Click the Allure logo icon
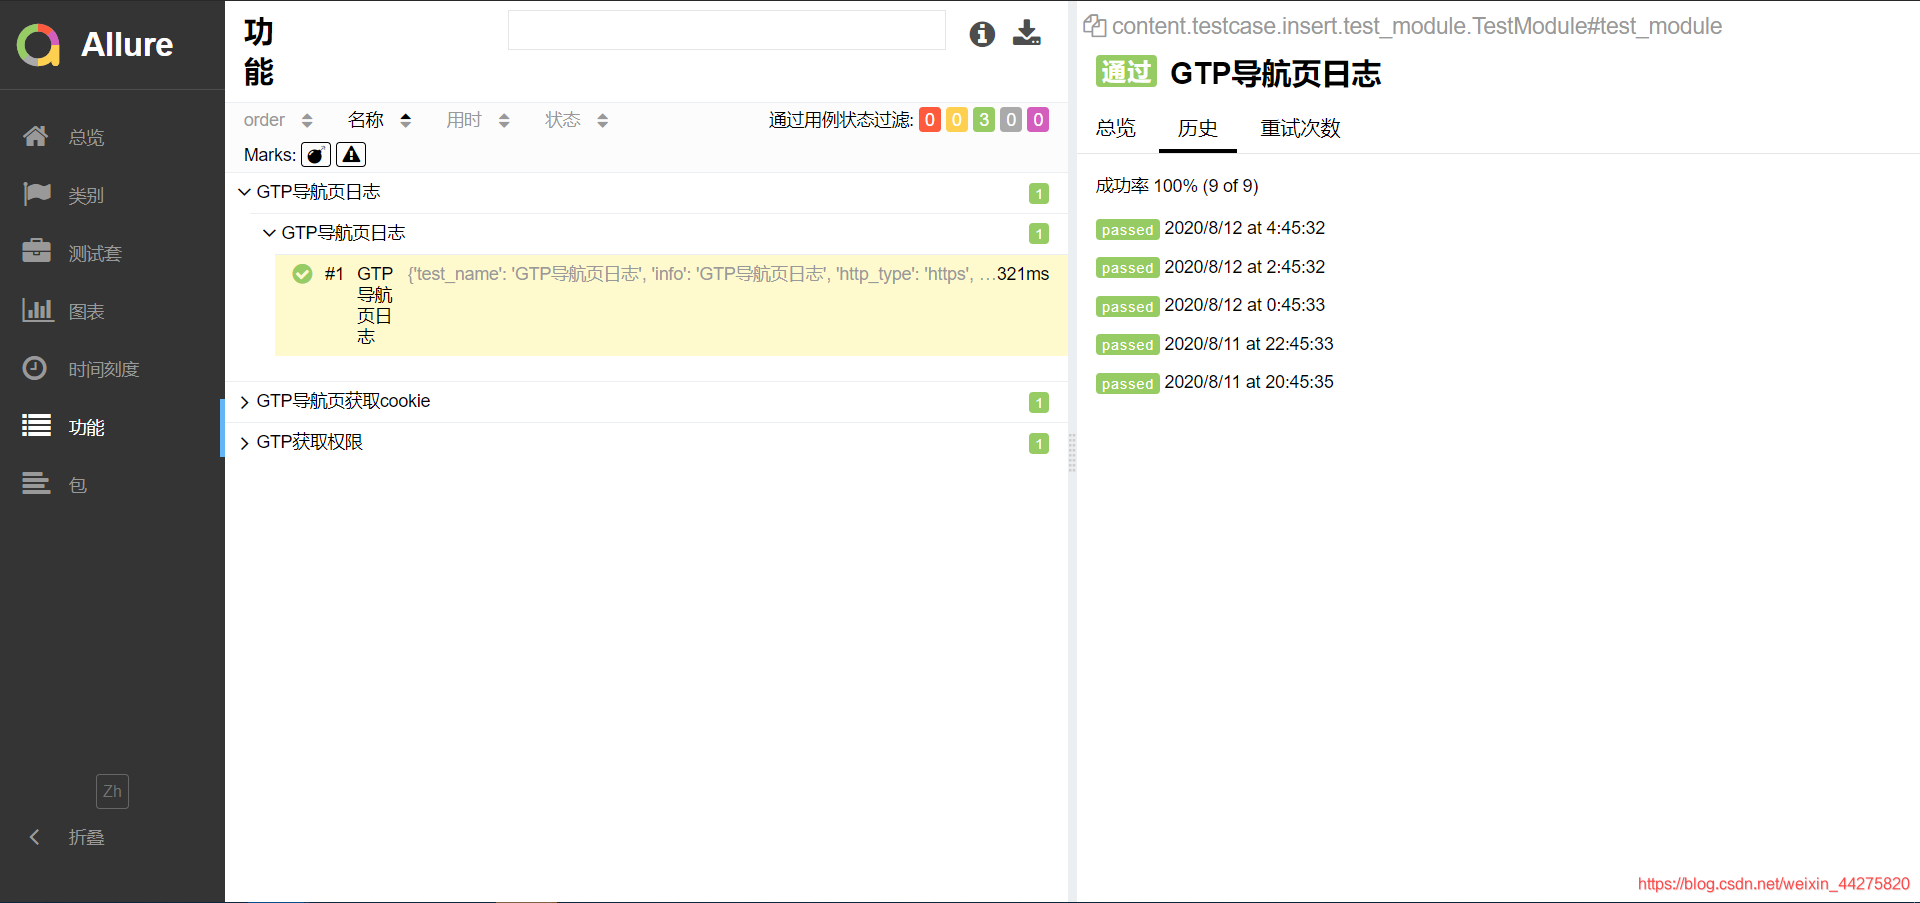The image size is (1920, 903). click(x=39, y=45)
